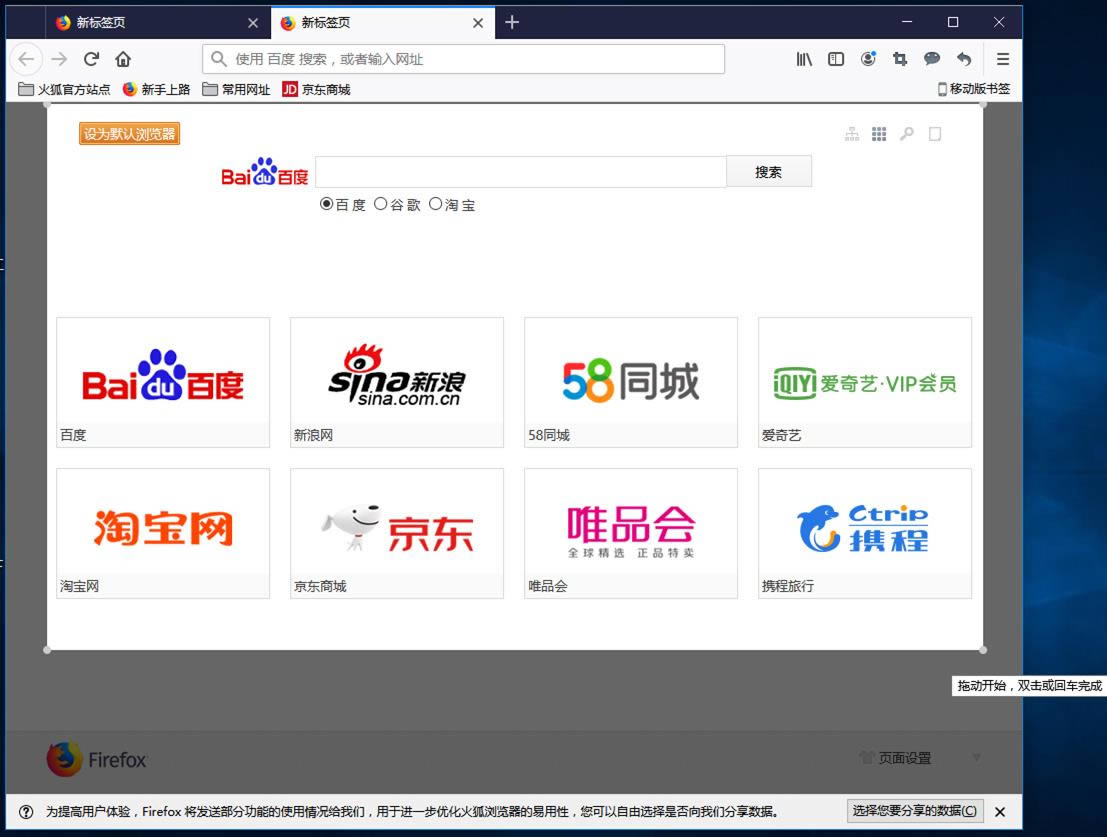Close the active 新标签页 tab
The width and height of the screenshot is (1107, 837).
[x=478, y=23]
